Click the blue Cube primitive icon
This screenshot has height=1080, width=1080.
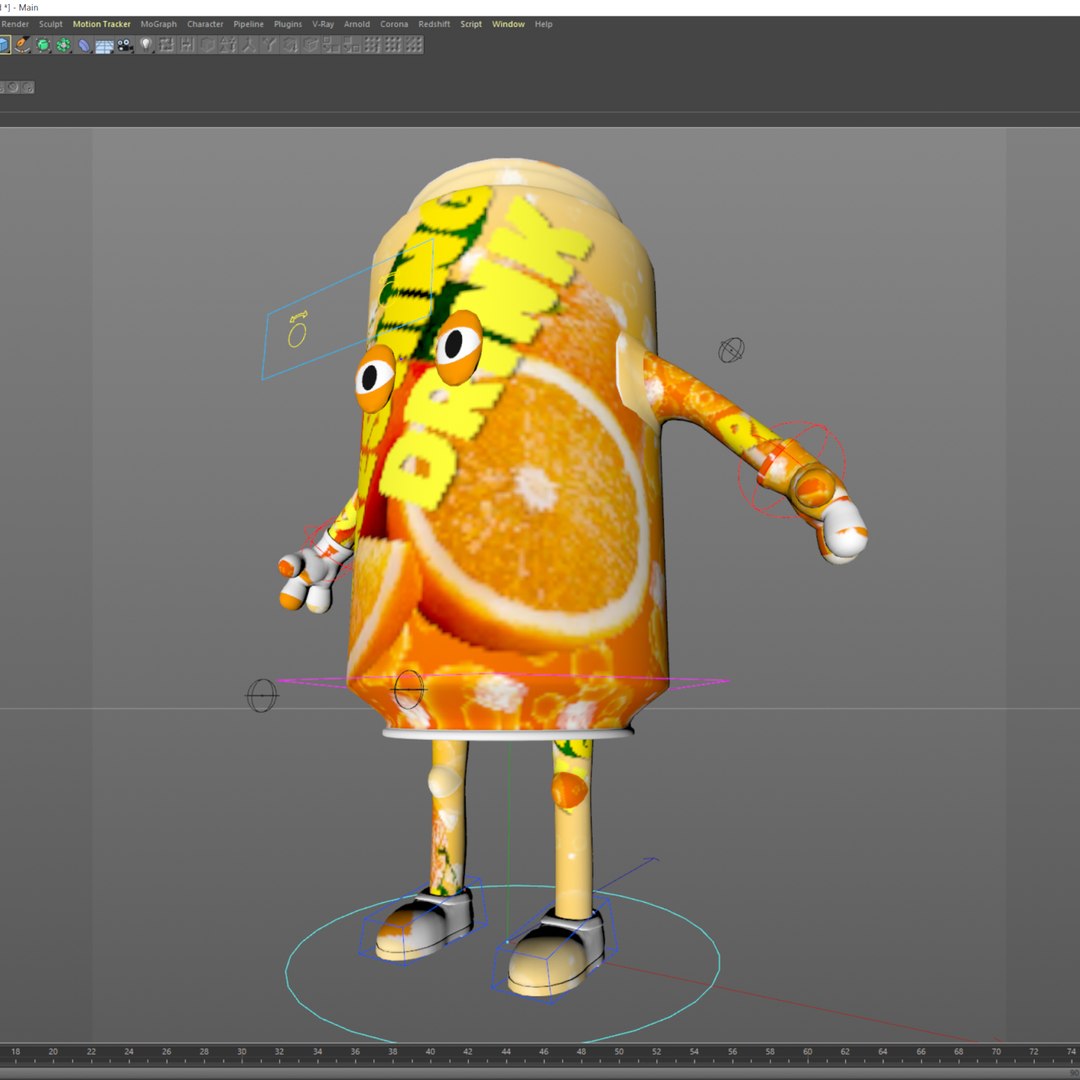coord(3,45)
